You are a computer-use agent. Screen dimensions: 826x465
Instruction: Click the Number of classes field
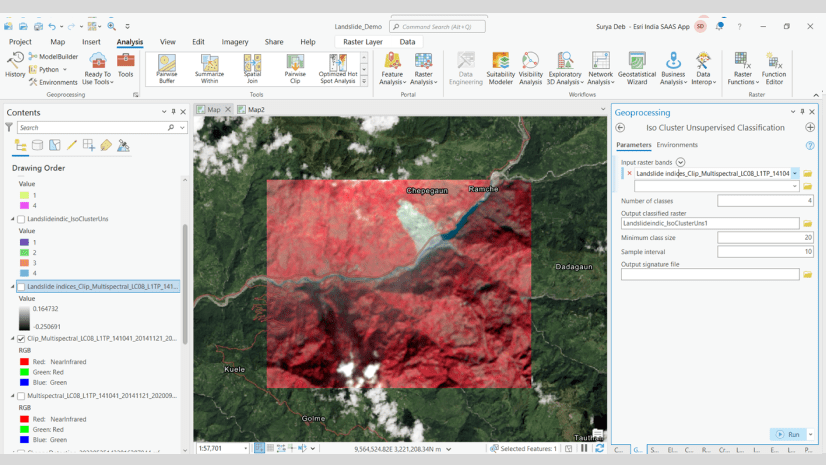tap(765, 201)
